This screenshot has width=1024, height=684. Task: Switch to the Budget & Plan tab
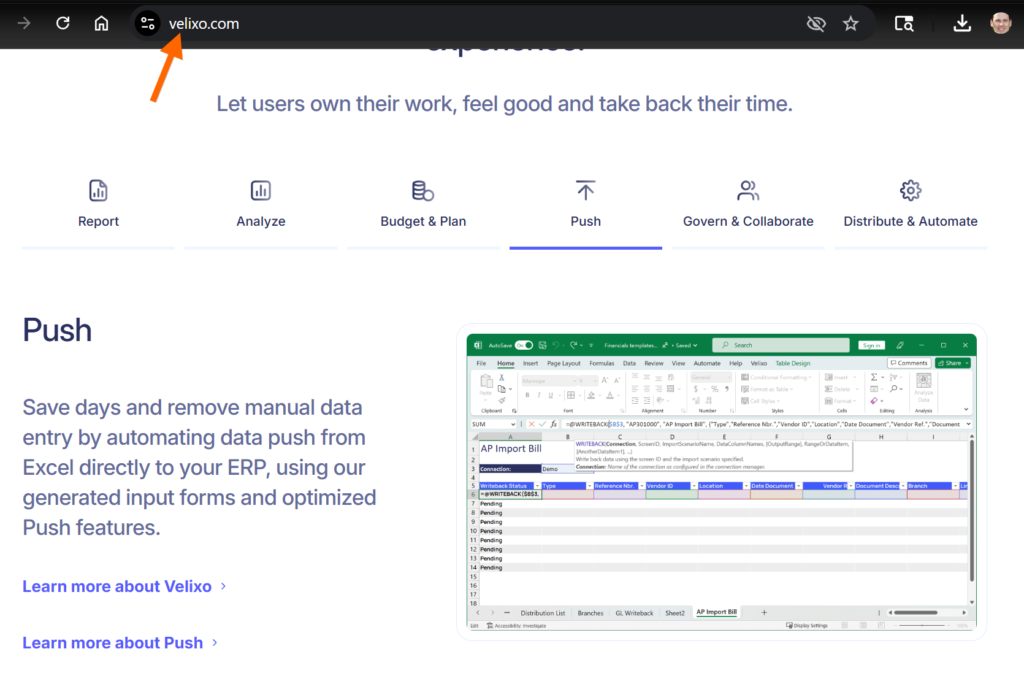(423, 206)
